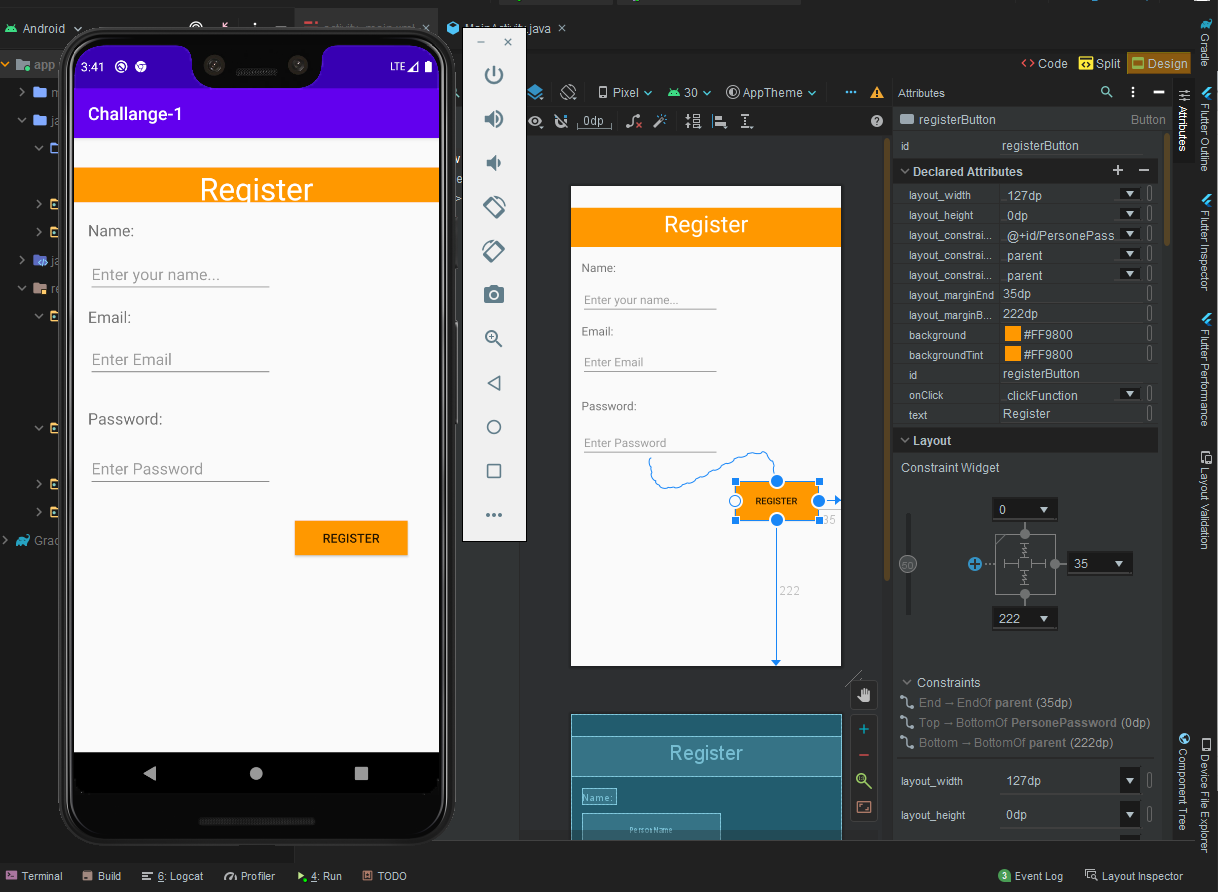The image size is (1218, 892).
Task: Click the search icon in Attributes panel
Action: pos(1106,92)
